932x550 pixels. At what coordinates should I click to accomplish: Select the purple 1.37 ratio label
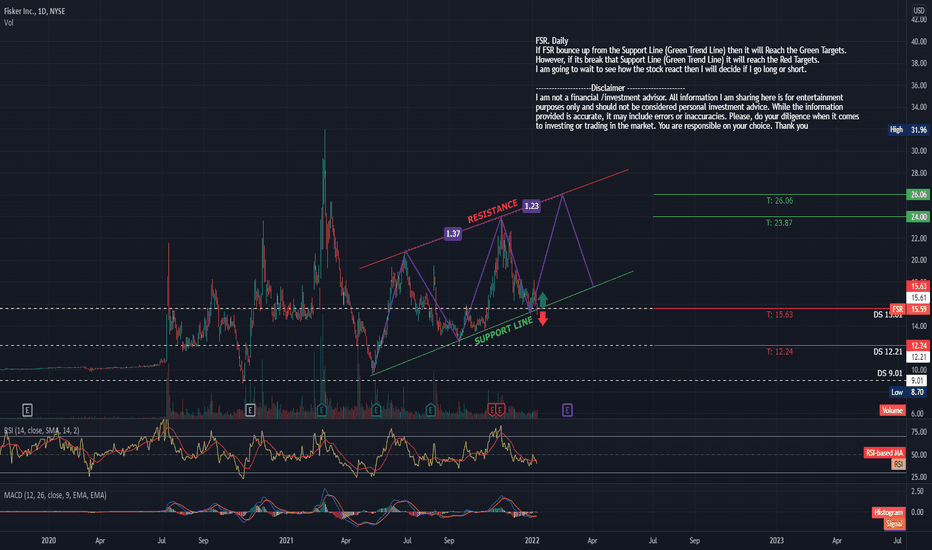453,234
